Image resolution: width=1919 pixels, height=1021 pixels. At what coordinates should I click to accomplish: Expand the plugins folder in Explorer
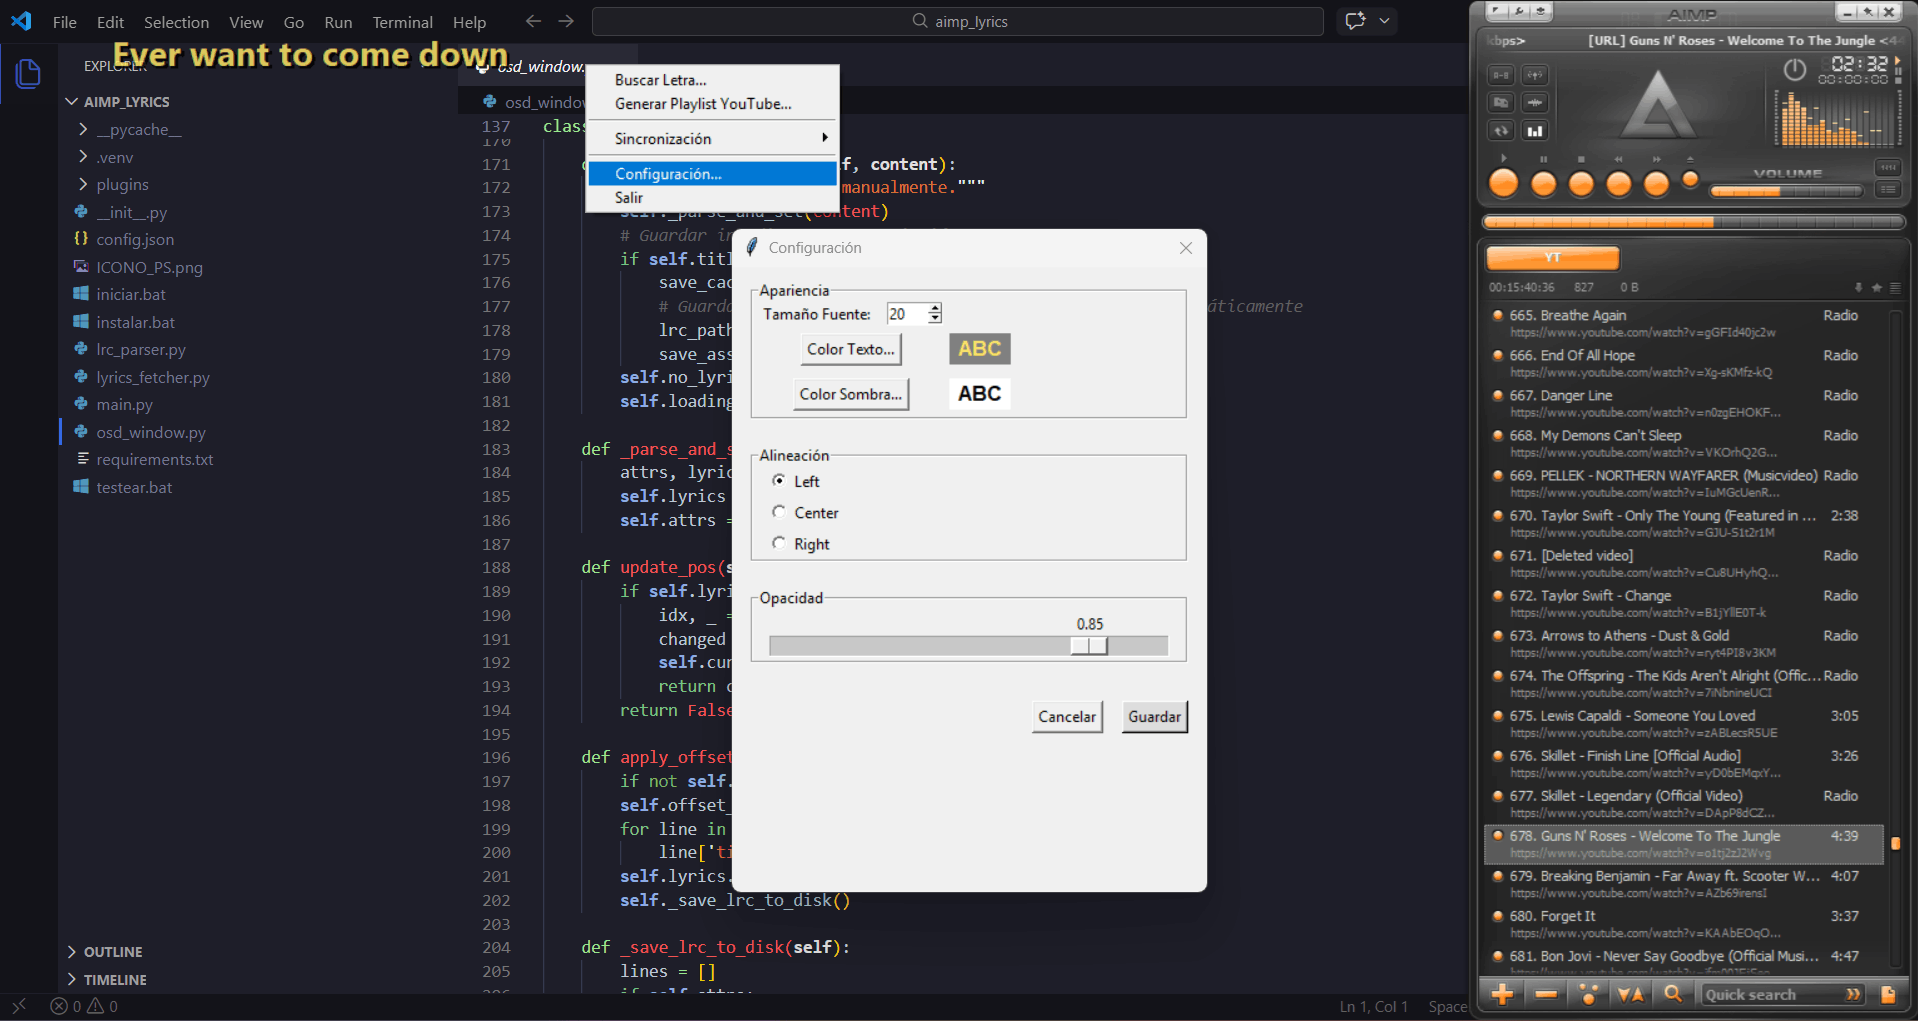pos(122,184)
